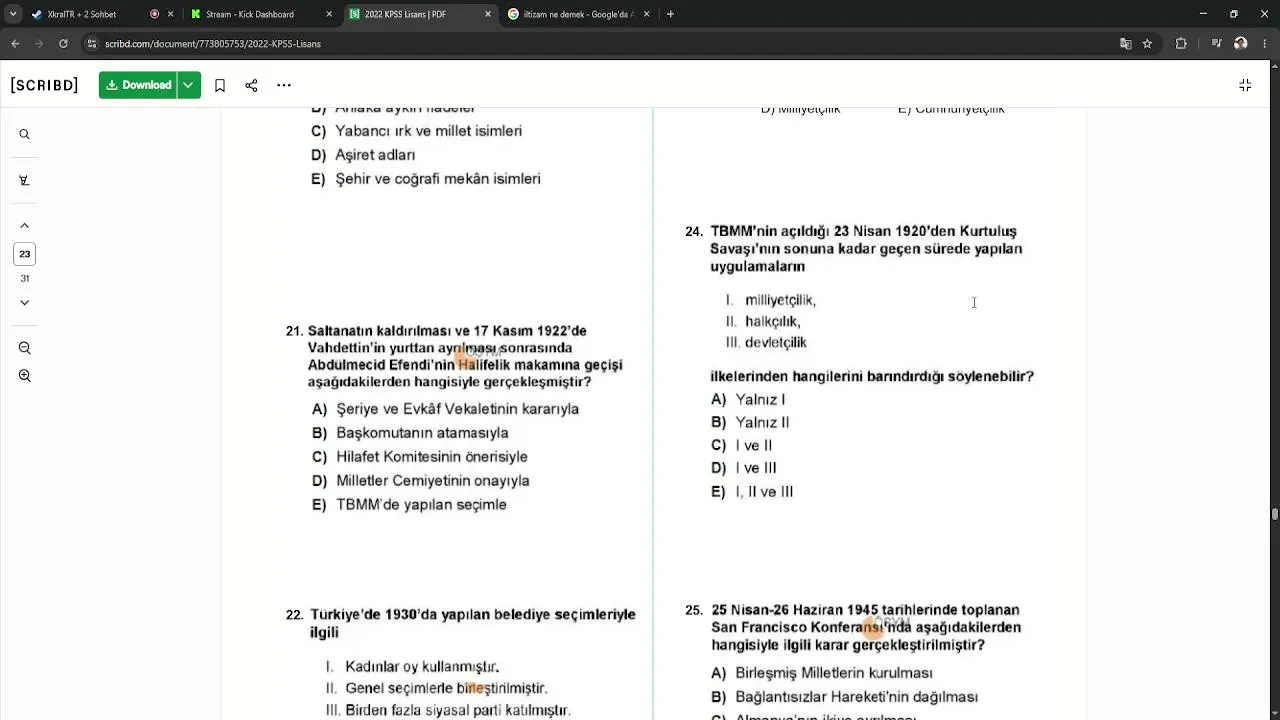The width and height of the screenshot is (1280, 720).
Task: Click the recording indicator on first tab
Action: coord(154,14)
